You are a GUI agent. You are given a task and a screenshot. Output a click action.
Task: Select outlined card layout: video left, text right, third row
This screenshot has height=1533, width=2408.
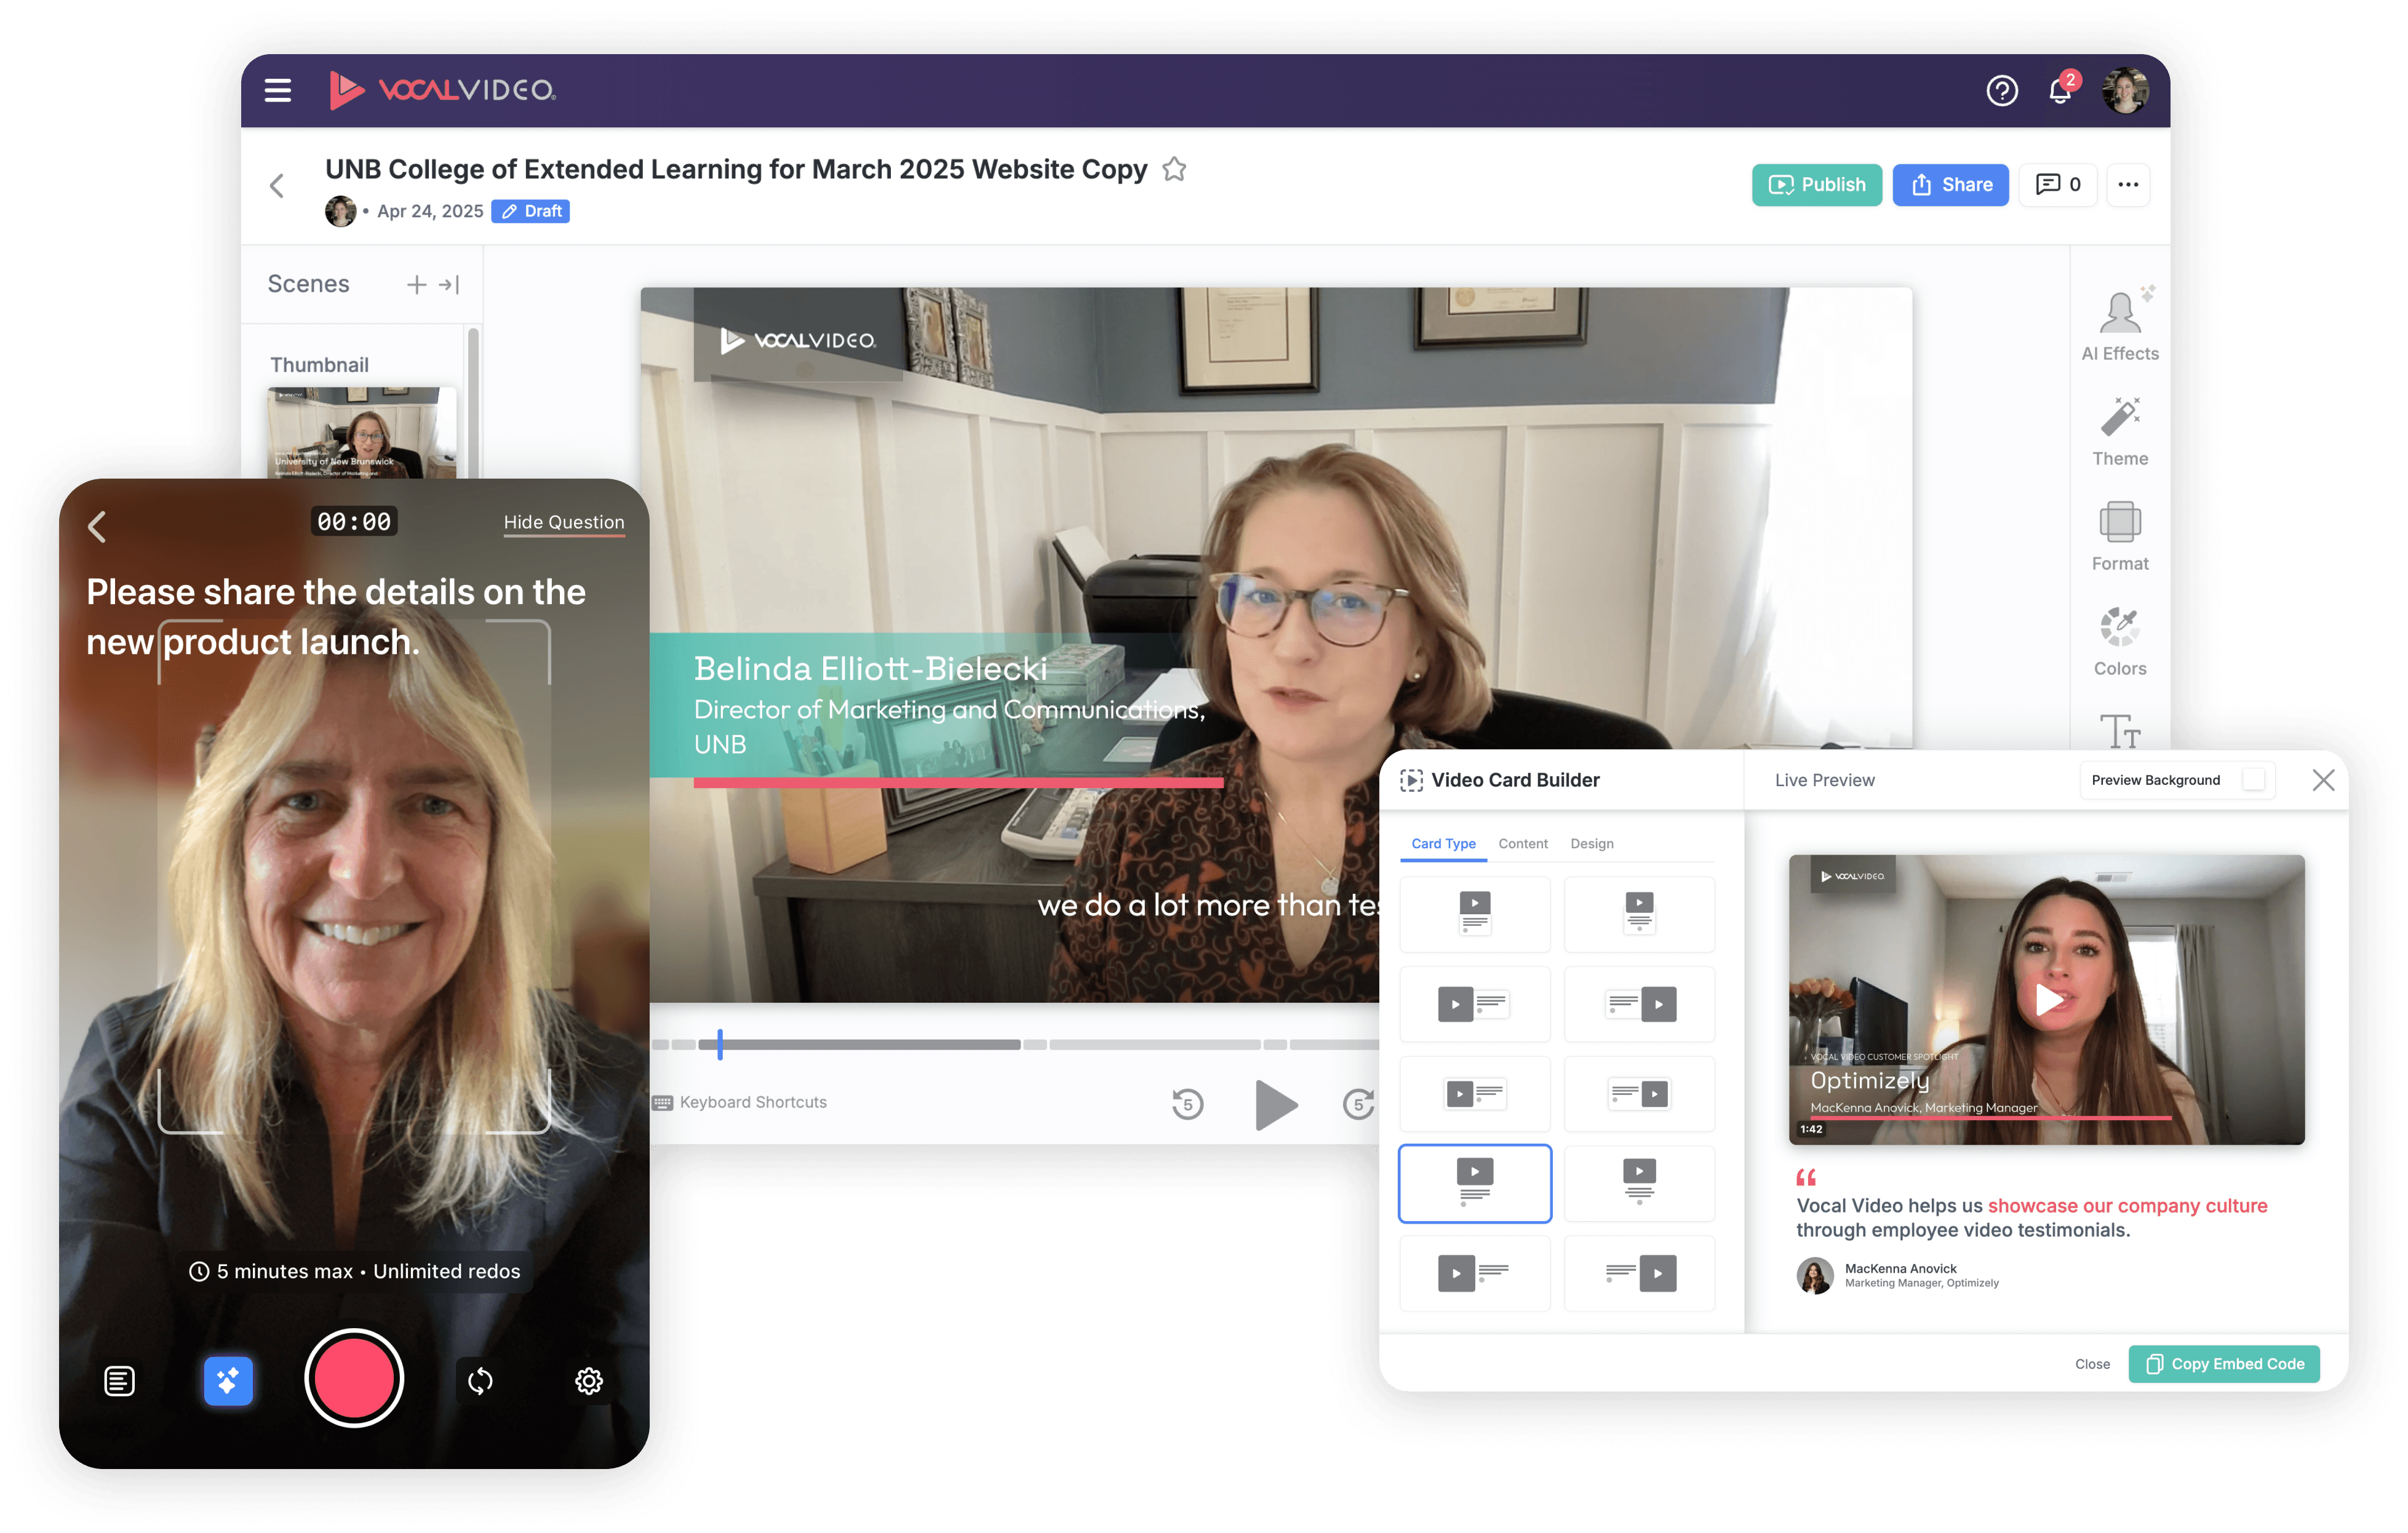click(x=1474, y=1093)
